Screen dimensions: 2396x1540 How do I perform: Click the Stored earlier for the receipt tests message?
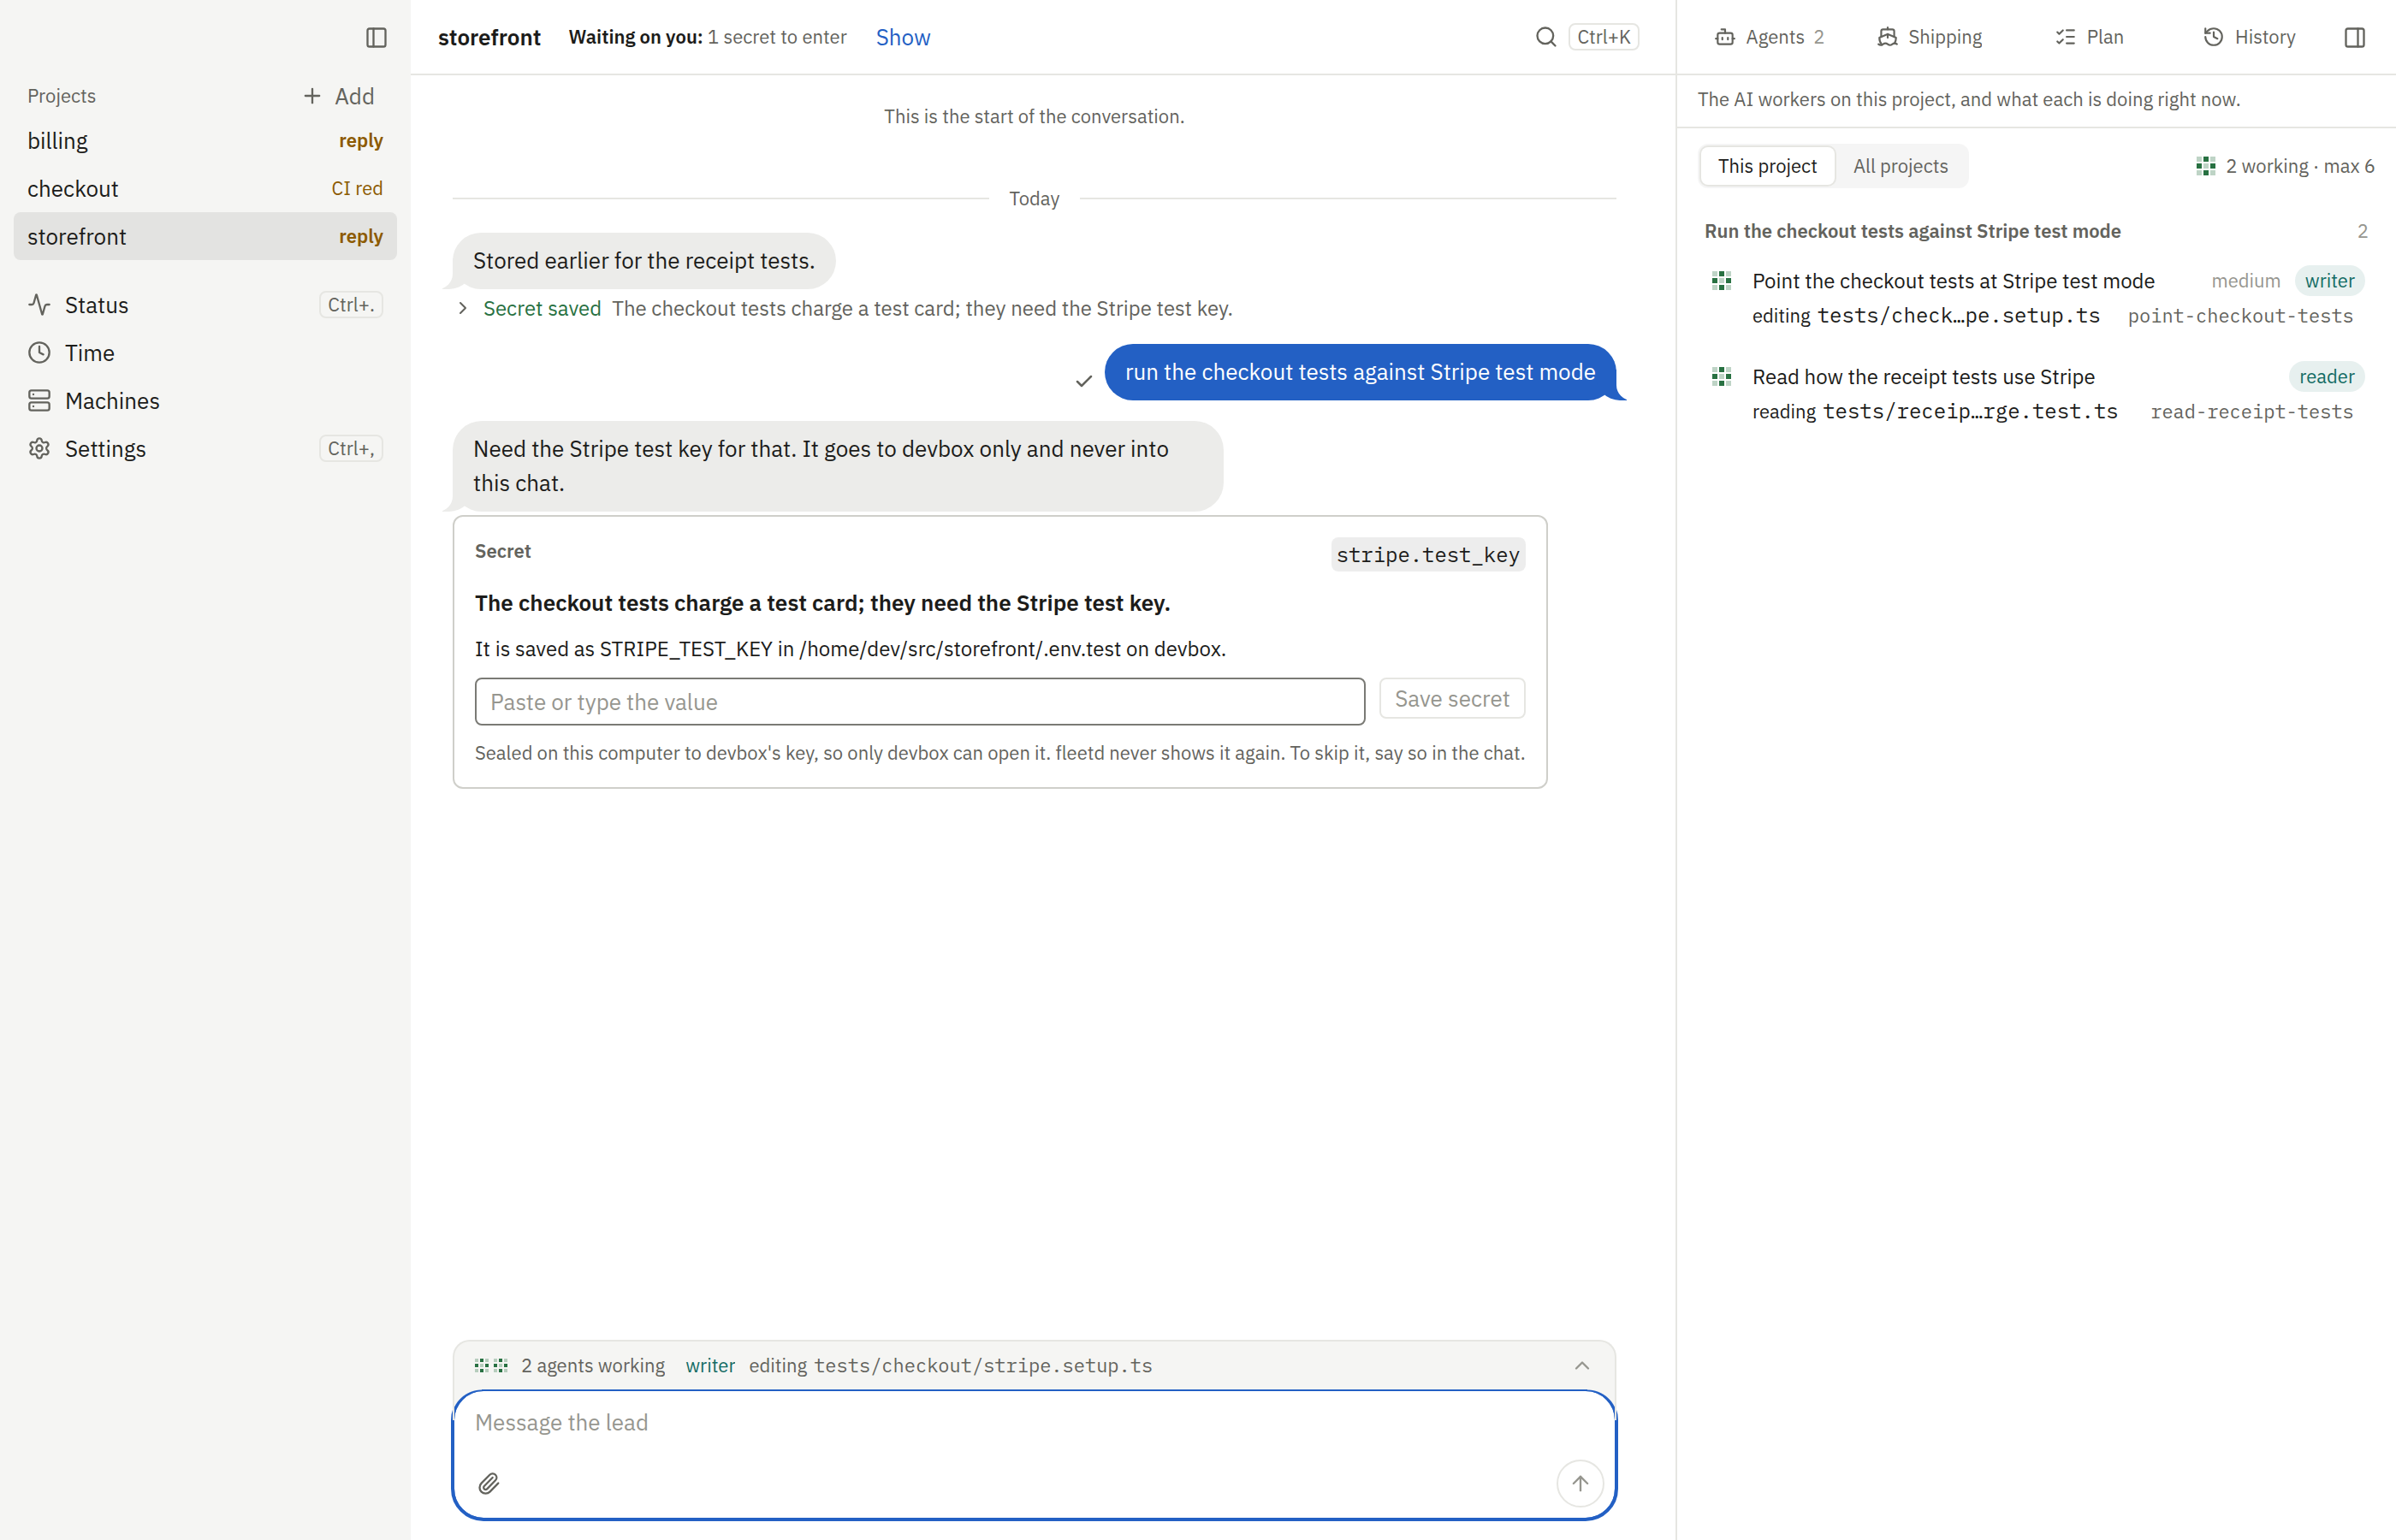[x=644, y=261]
